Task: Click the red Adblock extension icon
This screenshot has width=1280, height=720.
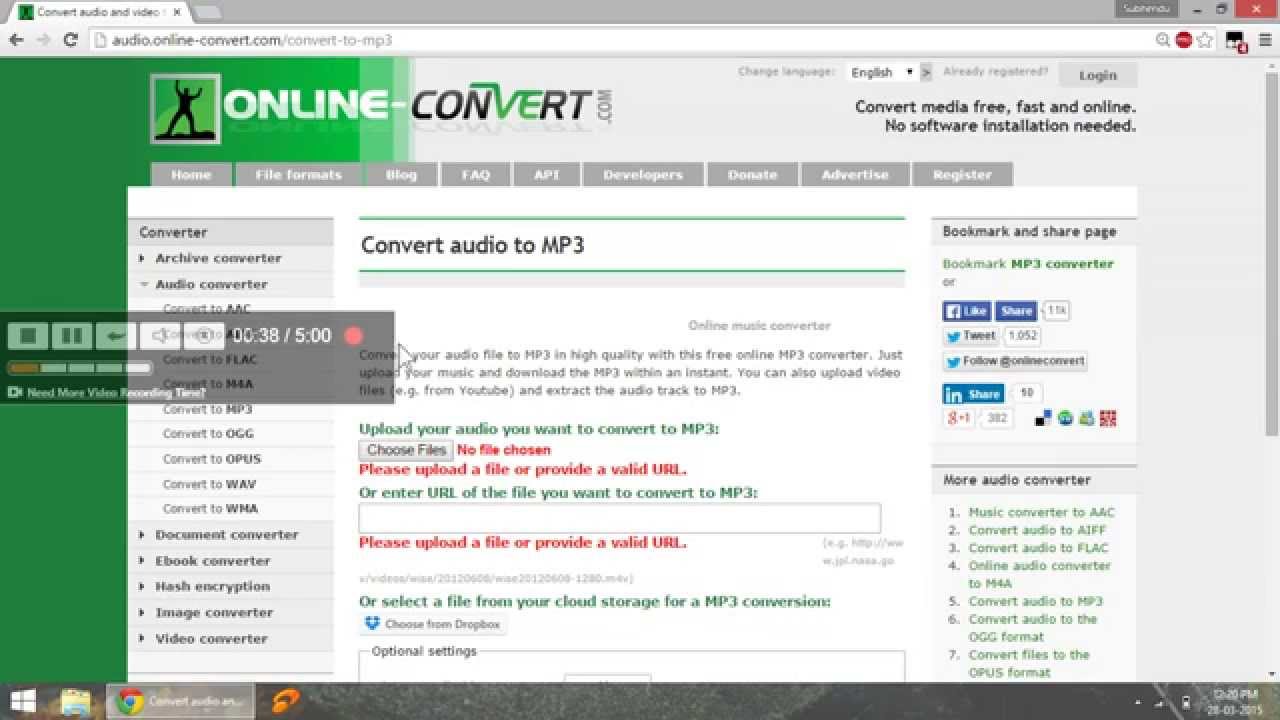Action: [x=1184, y=40]
